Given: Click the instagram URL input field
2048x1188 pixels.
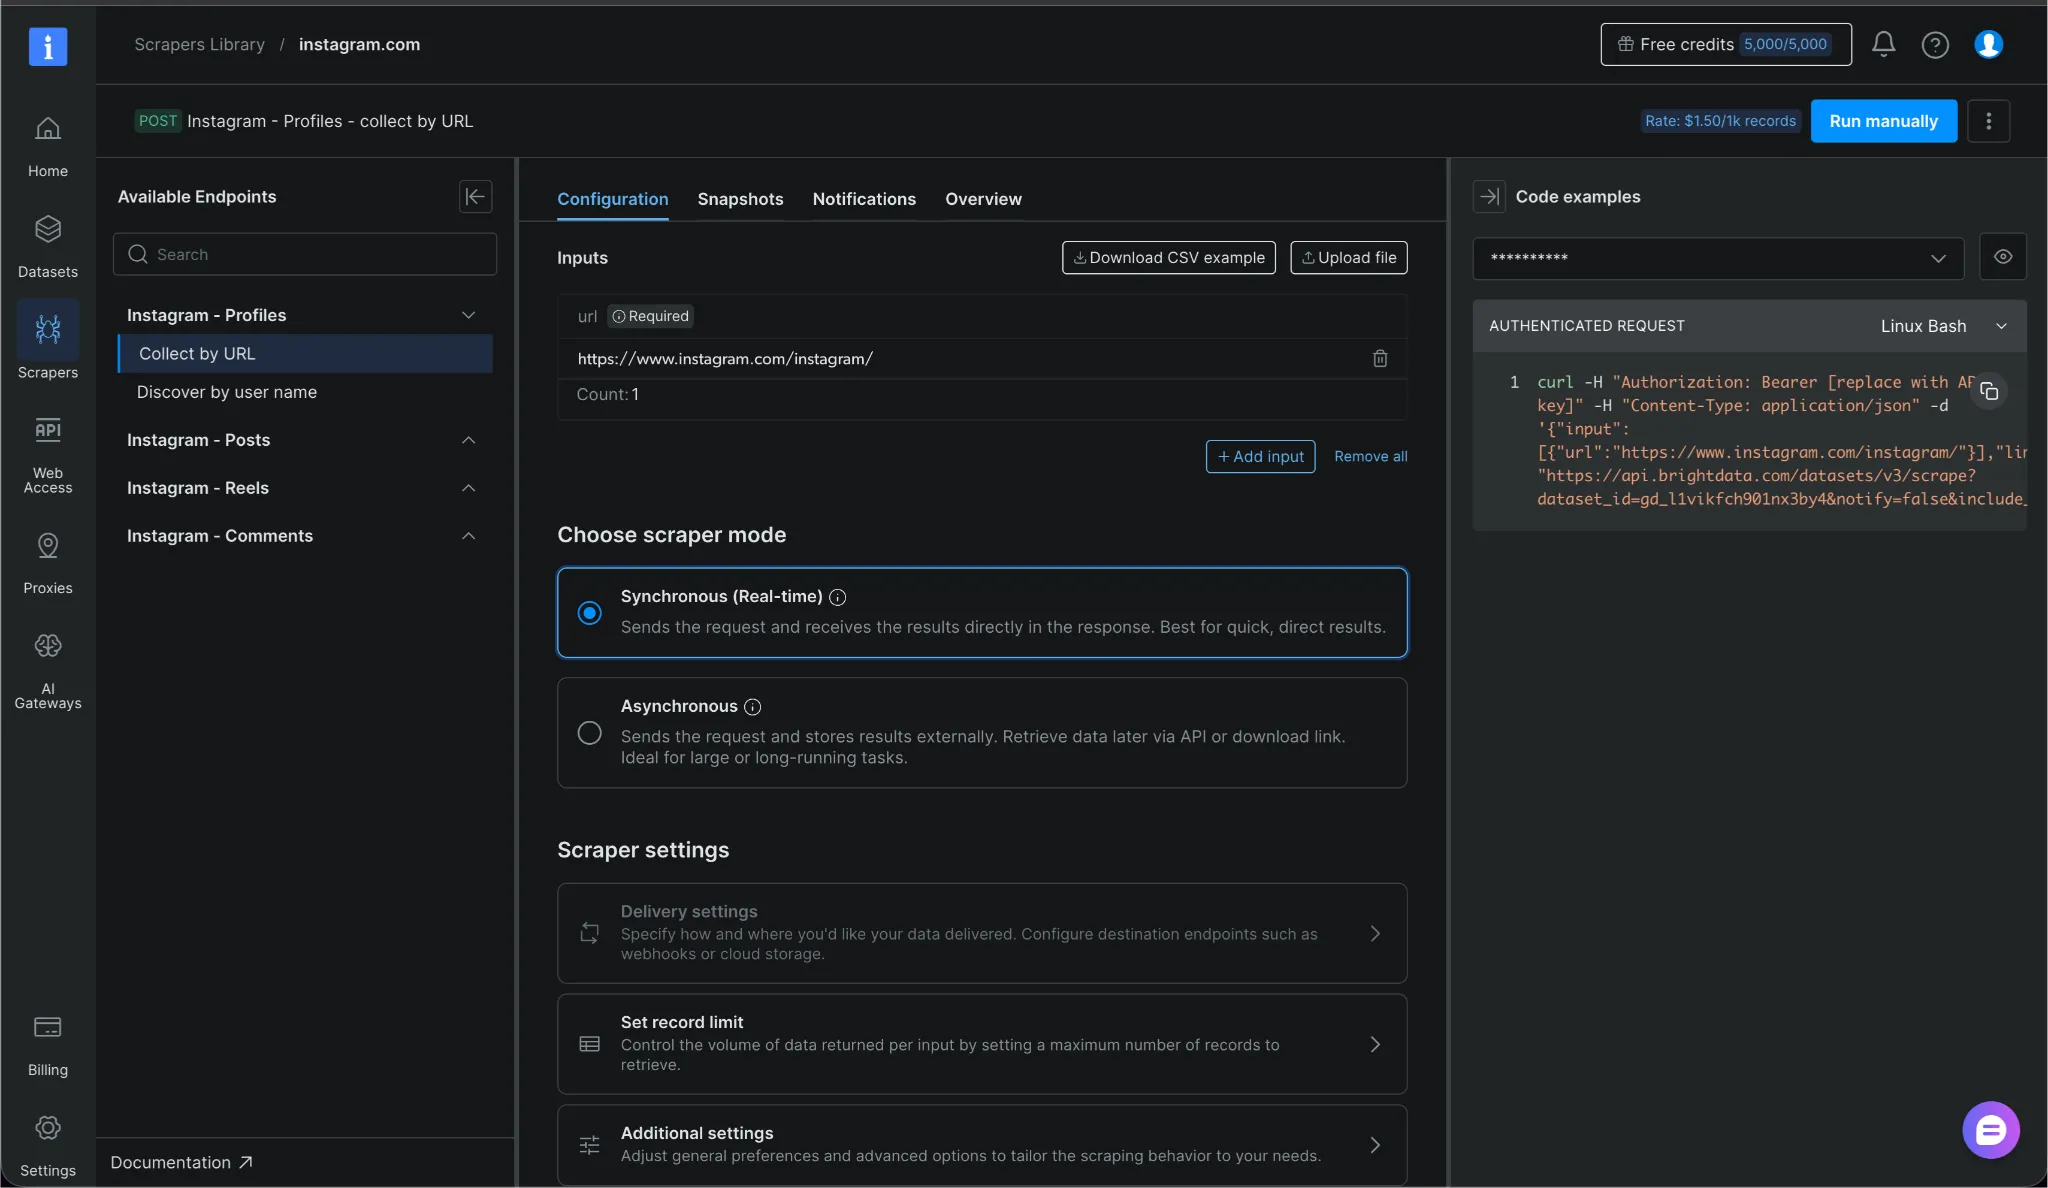Looking at the screenshot, I should point(965,358).
